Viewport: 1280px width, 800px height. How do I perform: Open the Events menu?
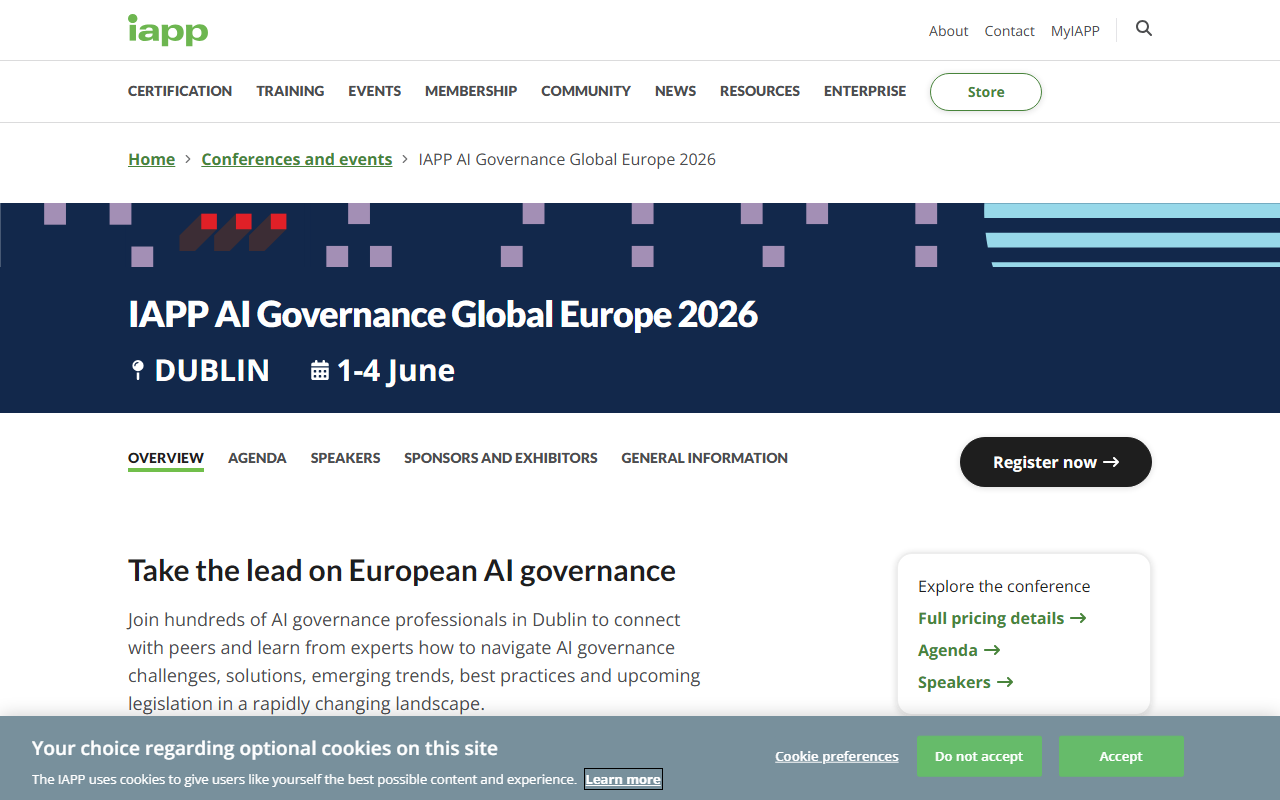(x=374, y=91)
